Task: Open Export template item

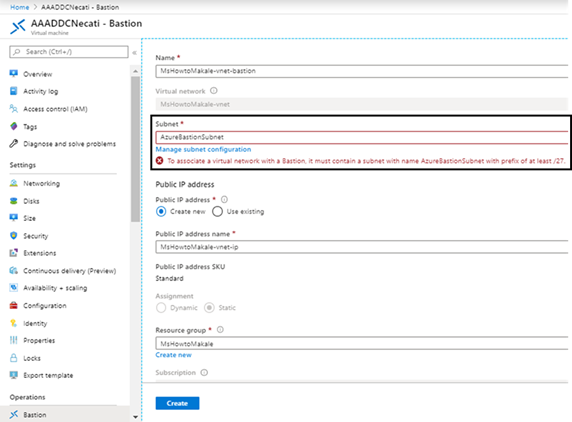Action: point(48,375)
